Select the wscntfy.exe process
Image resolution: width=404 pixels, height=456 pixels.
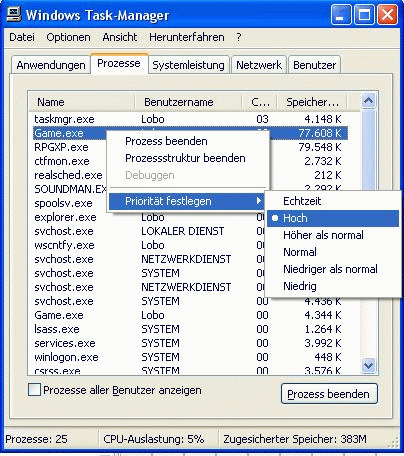[x=64, y=245]
